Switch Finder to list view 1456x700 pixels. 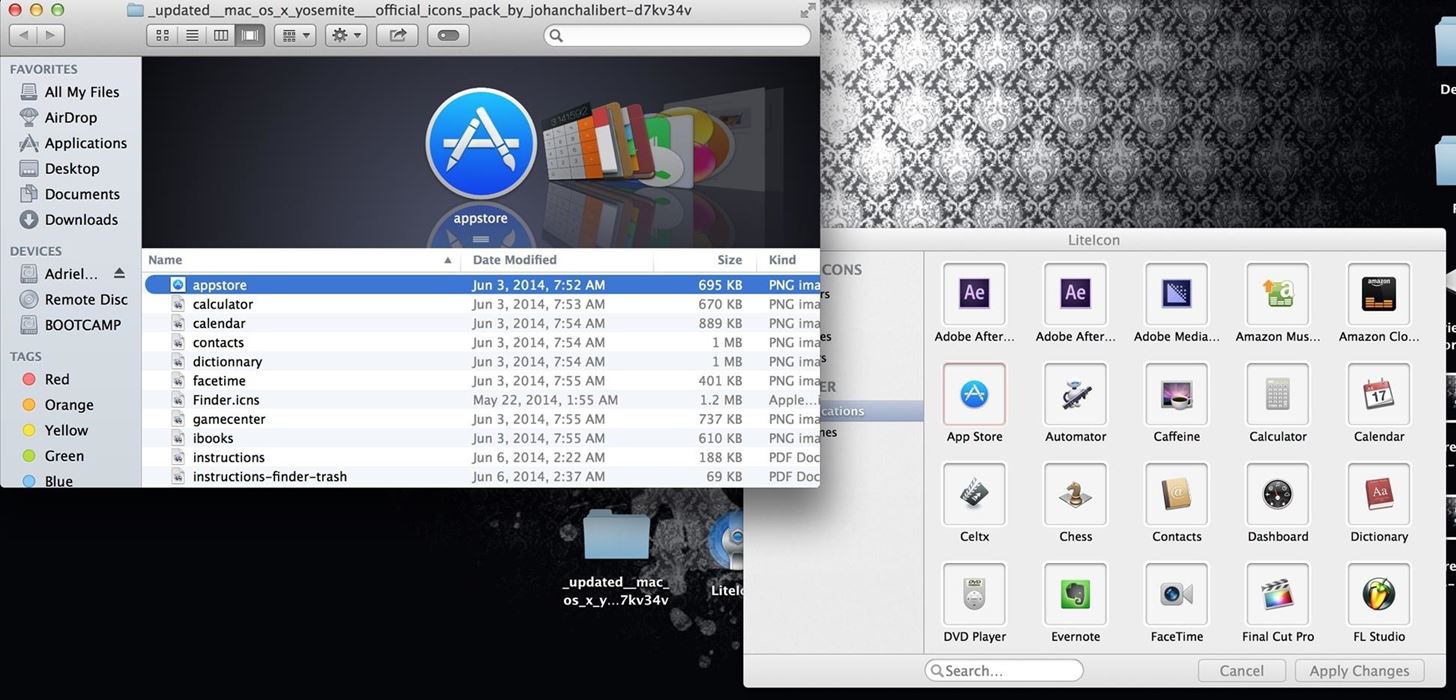point(191,35)
